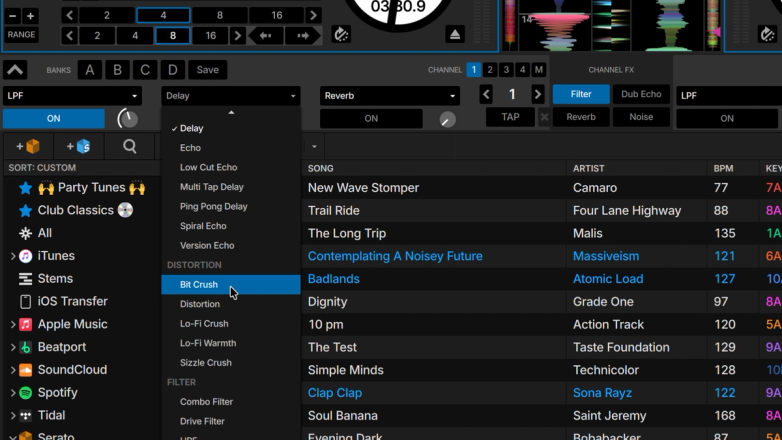This screenshot has height=440, width=782.
Task: Click the TAP tempo button
Action: tap(510, 117)
